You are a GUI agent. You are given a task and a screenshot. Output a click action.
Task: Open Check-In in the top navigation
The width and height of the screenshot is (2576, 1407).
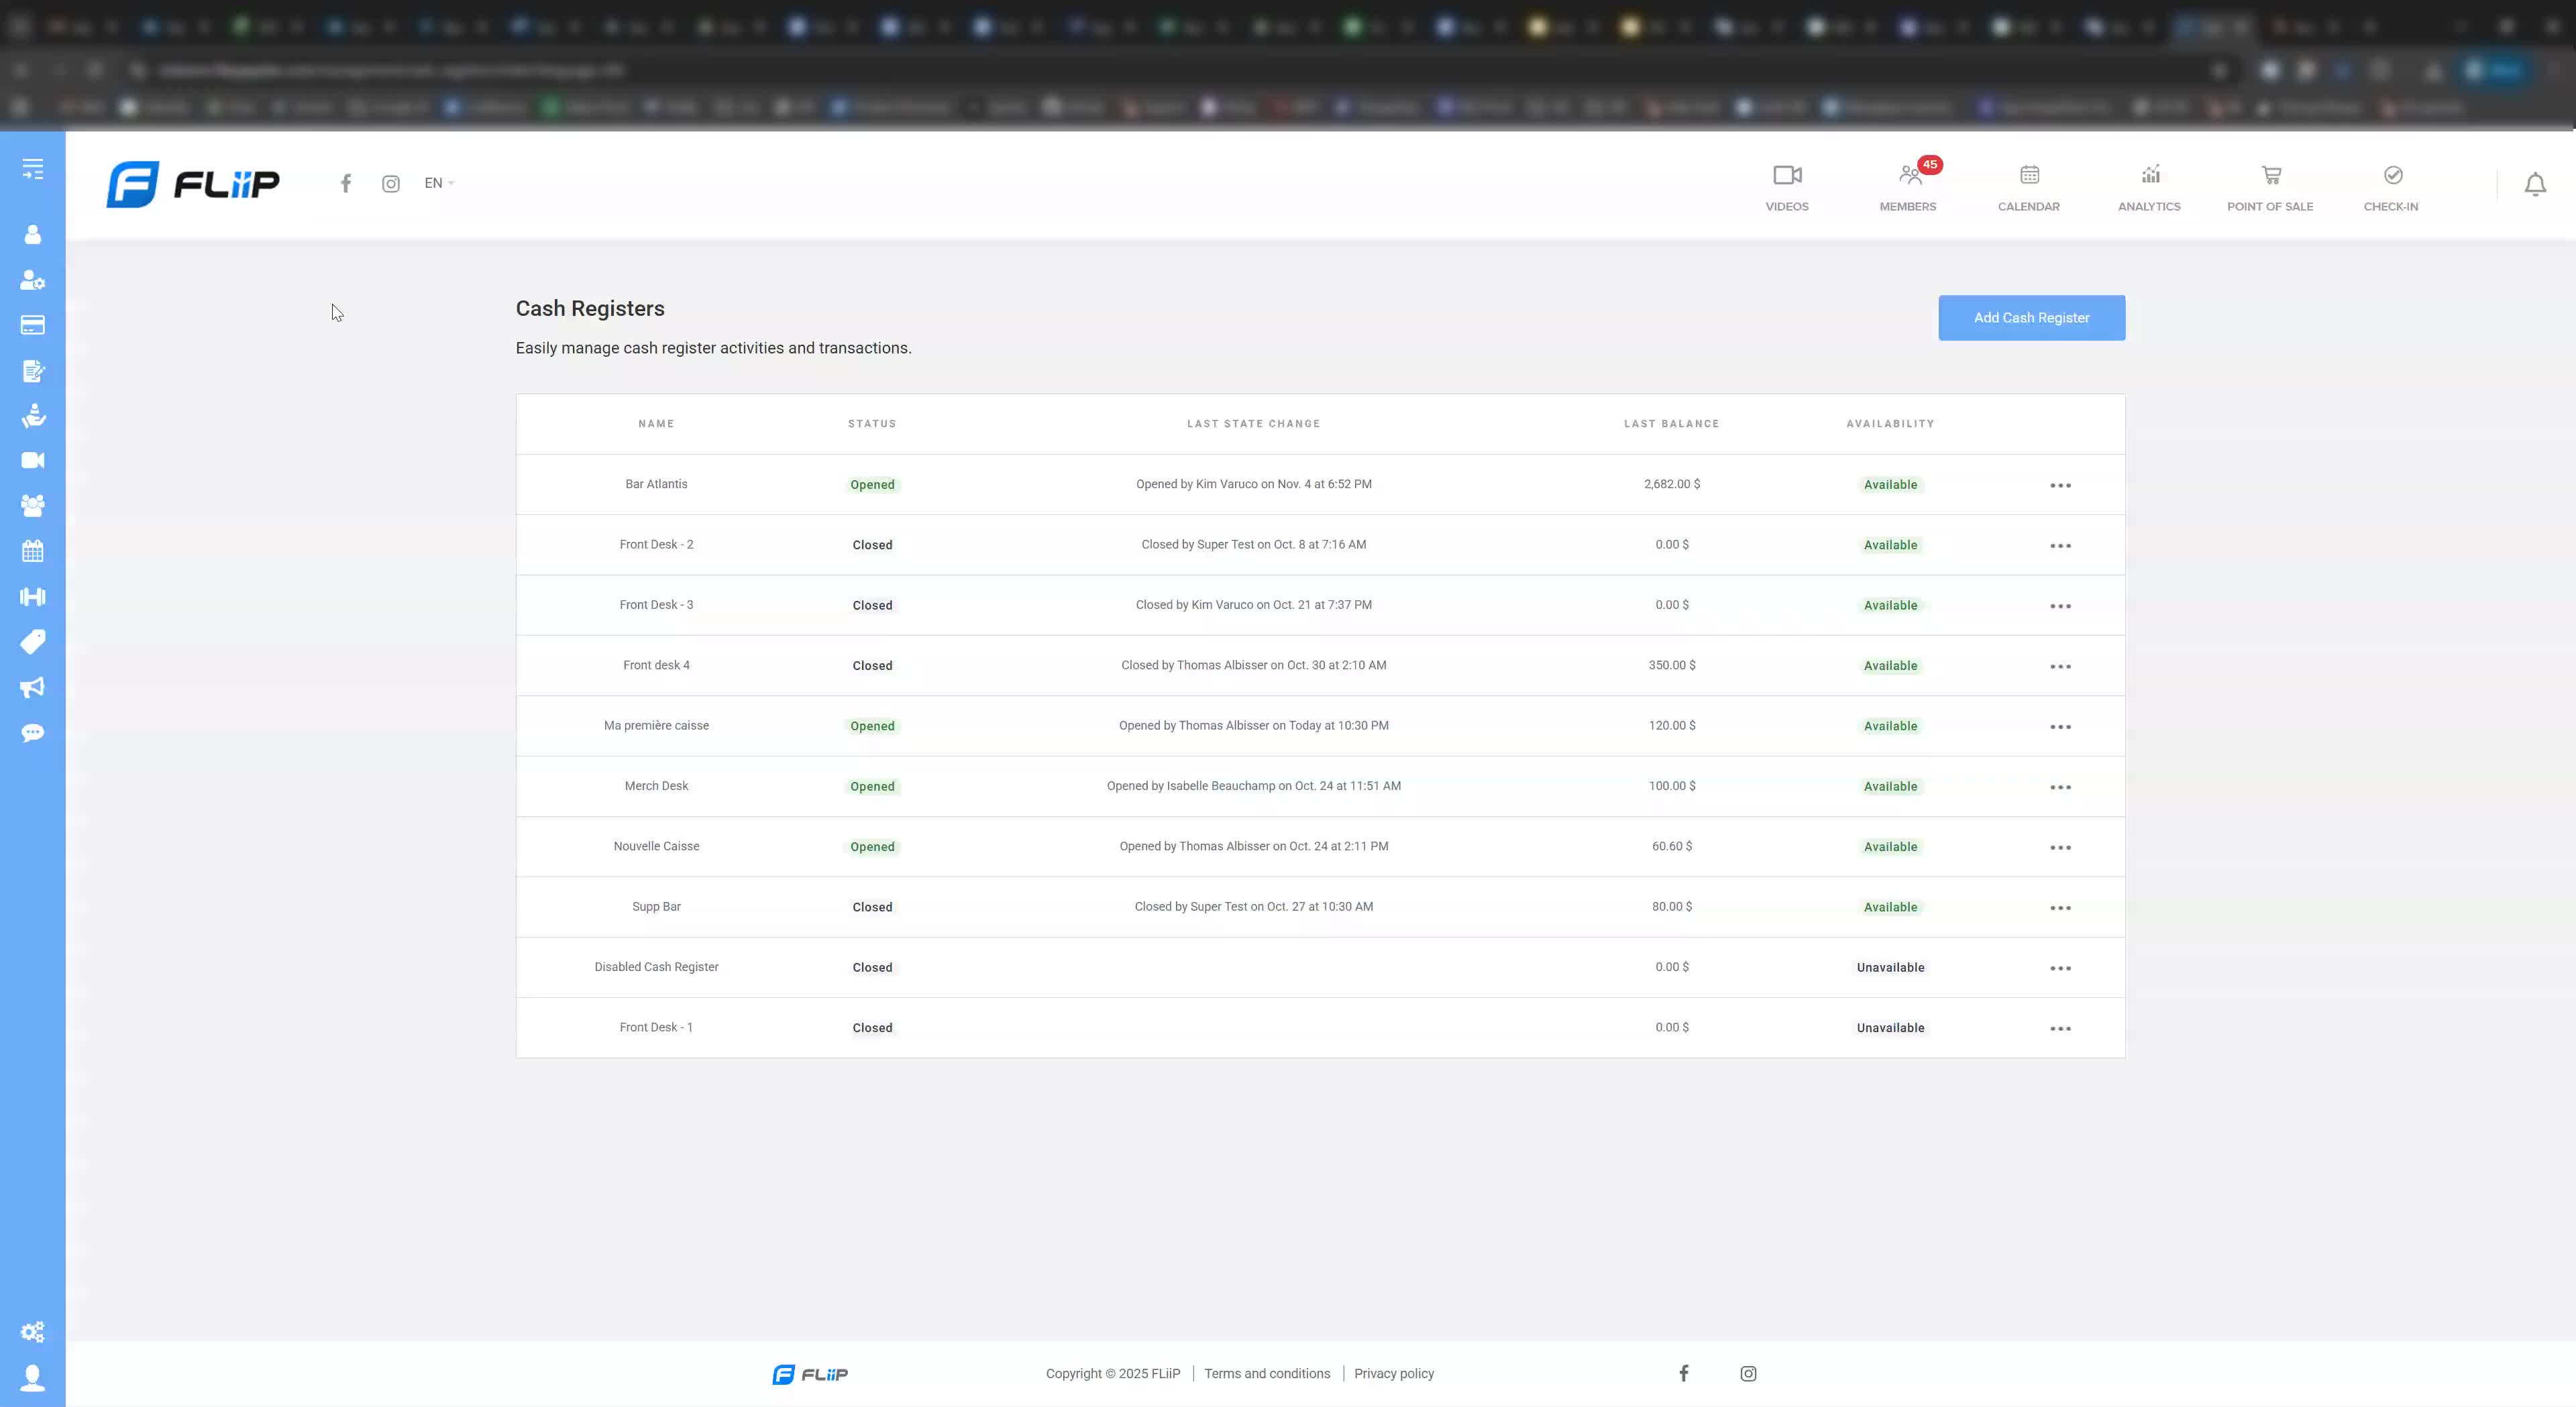(x=2391, y=188)
